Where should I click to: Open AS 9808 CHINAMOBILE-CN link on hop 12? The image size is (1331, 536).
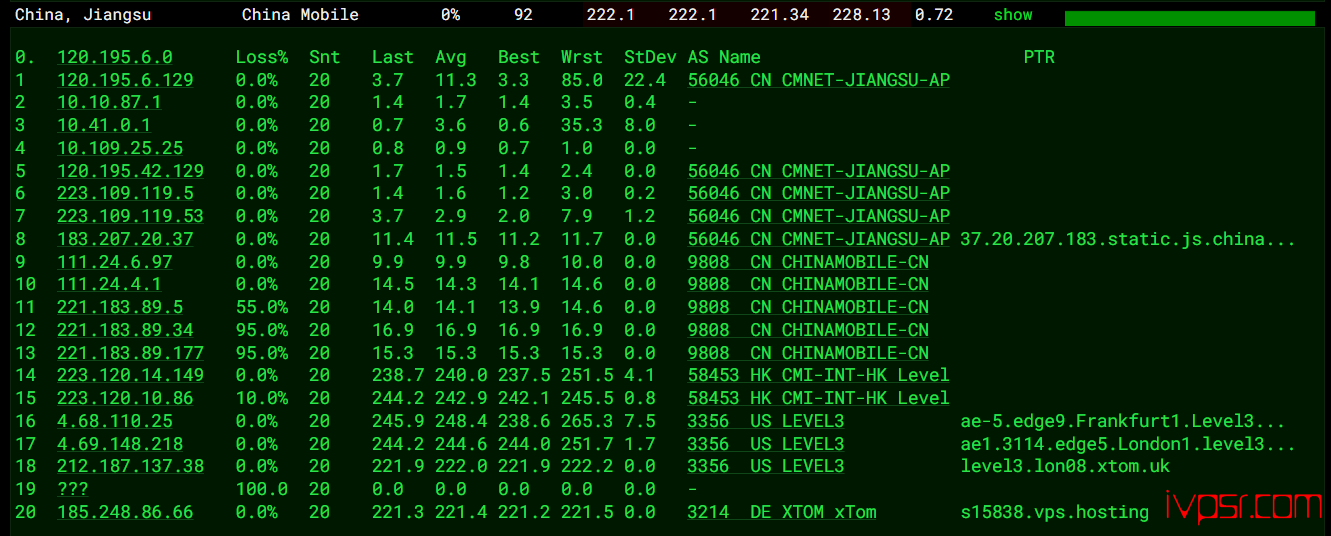pos(808,330)
